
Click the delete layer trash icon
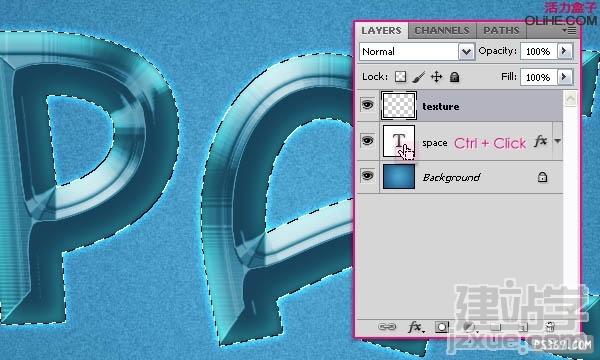(550, 327)
